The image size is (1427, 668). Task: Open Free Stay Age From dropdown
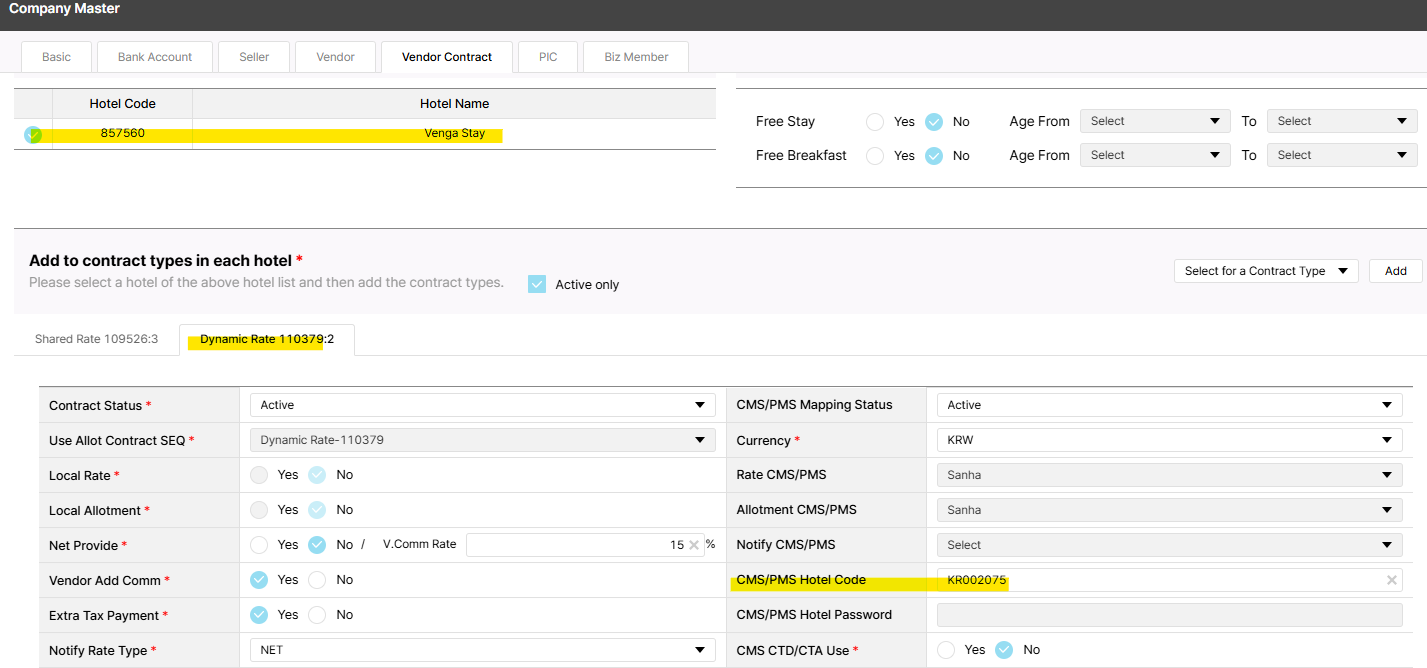coord(1155,122)
